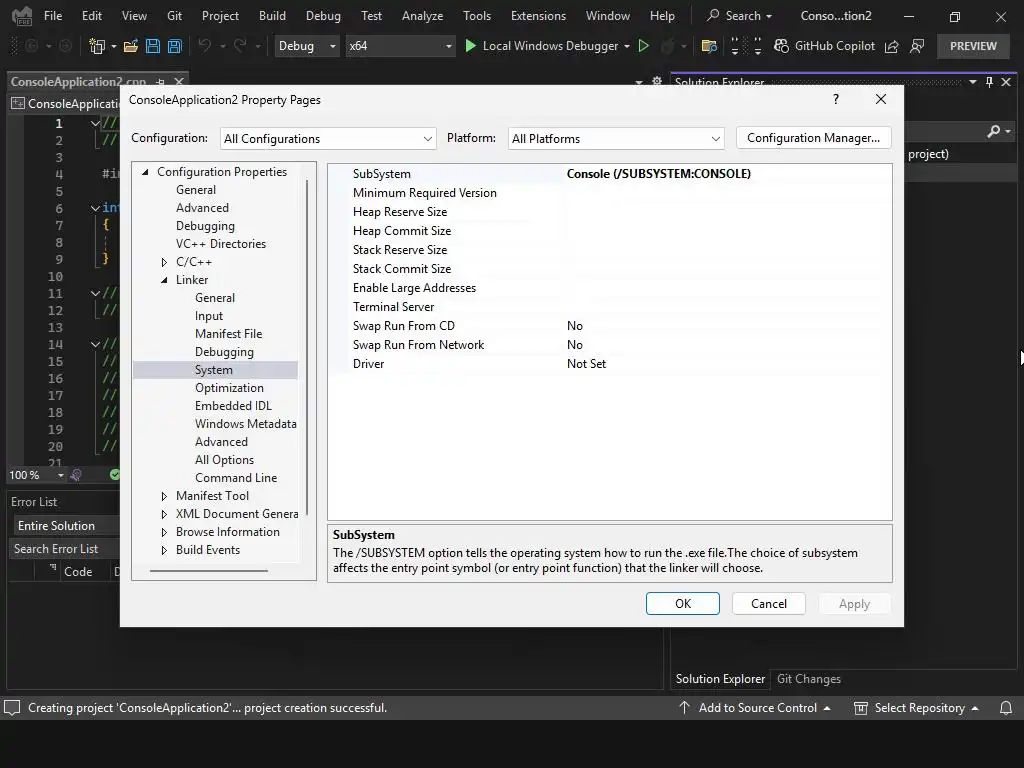Pin the ConsoleApplication2.cpp tab
Screen dimensions: 1024x768
(x=160, y=82)
